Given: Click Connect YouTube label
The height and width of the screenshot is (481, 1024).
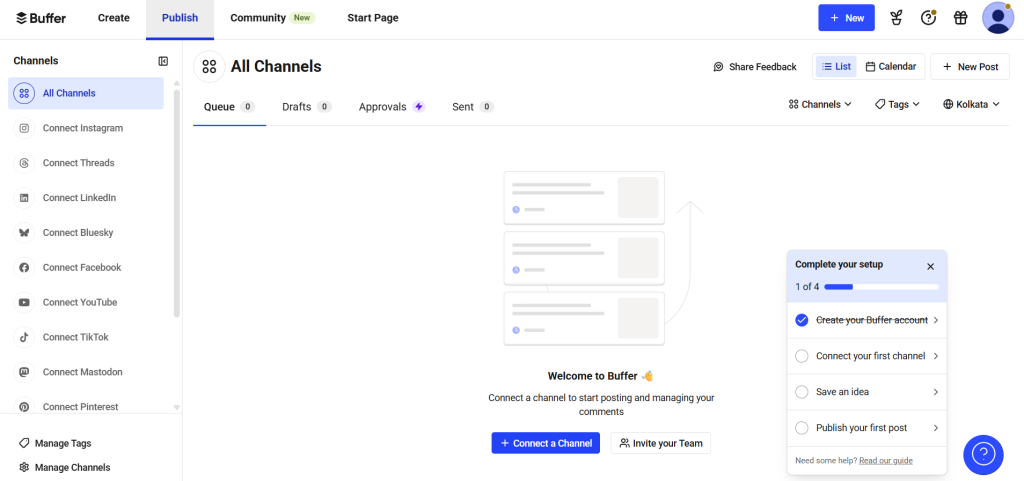Looking at the screenshot, I should (x=80, y=302).
